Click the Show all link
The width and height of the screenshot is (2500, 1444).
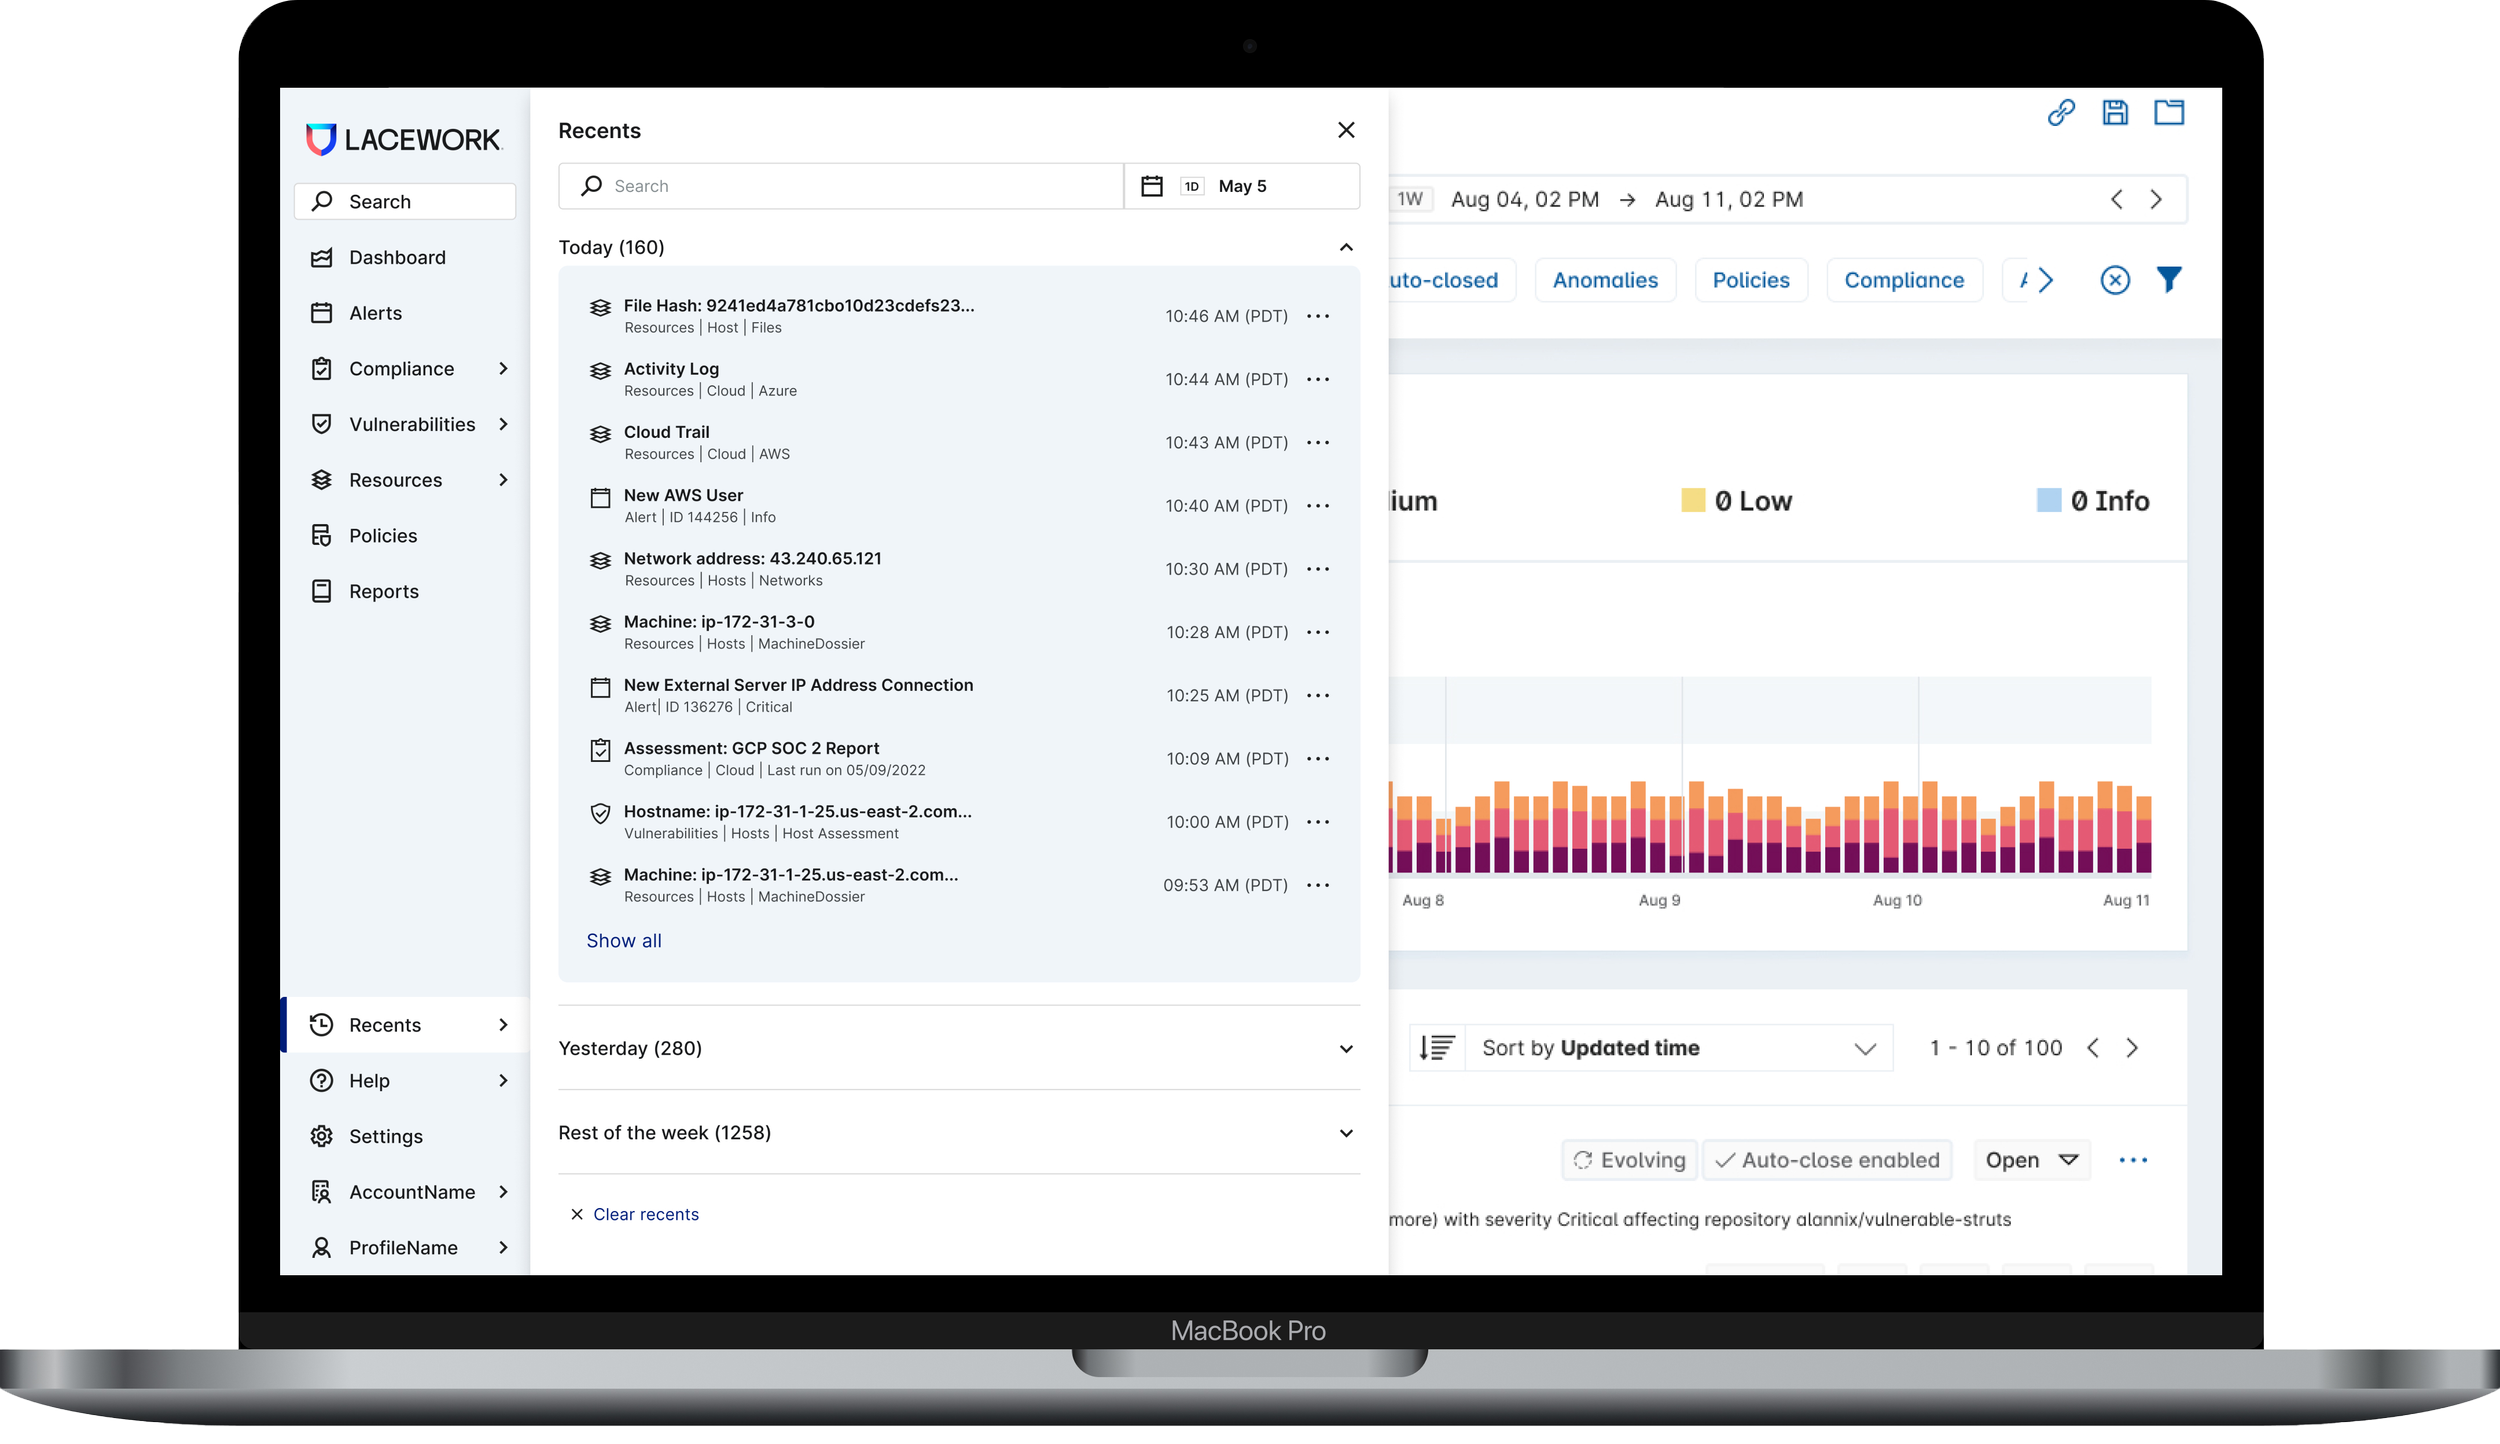[623, 941]
